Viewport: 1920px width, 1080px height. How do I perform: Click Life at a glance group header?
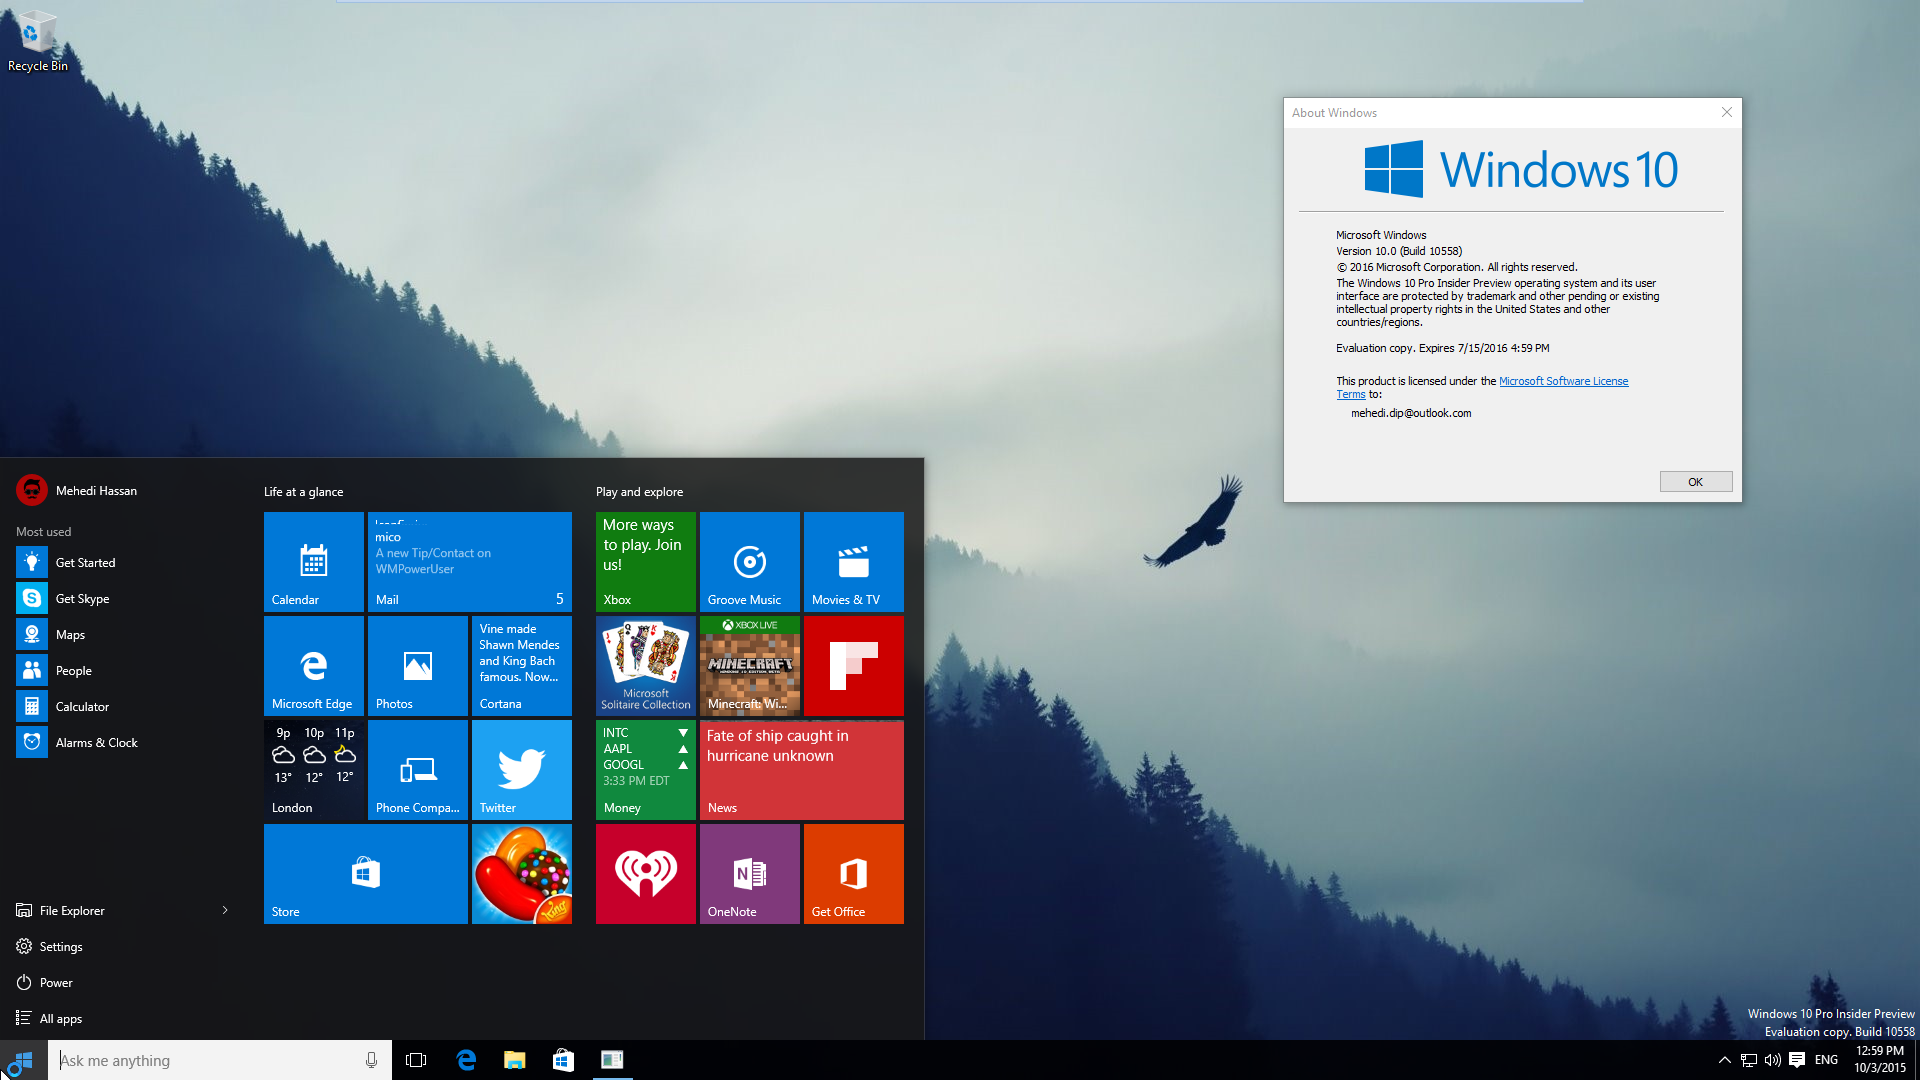pos(303,491)
